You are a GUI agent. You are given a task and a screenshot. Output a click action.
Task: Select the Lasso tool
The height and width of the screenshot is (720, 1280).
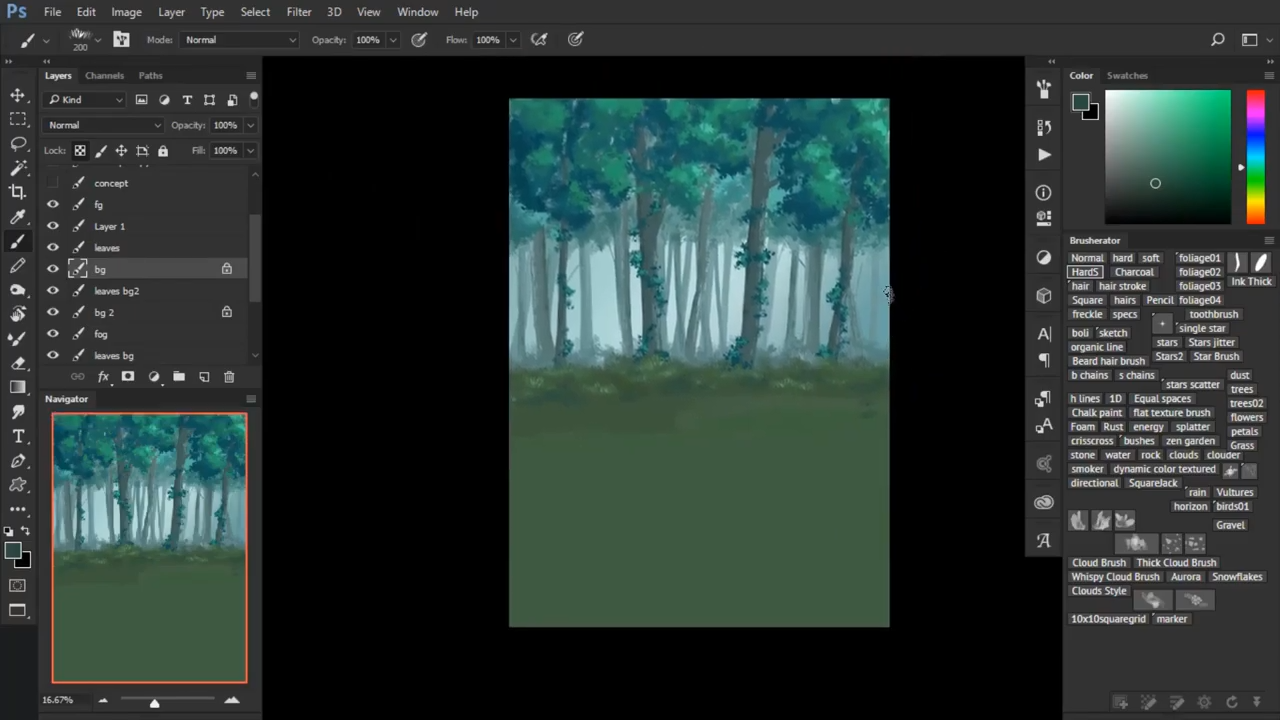[x=18, y=144]
